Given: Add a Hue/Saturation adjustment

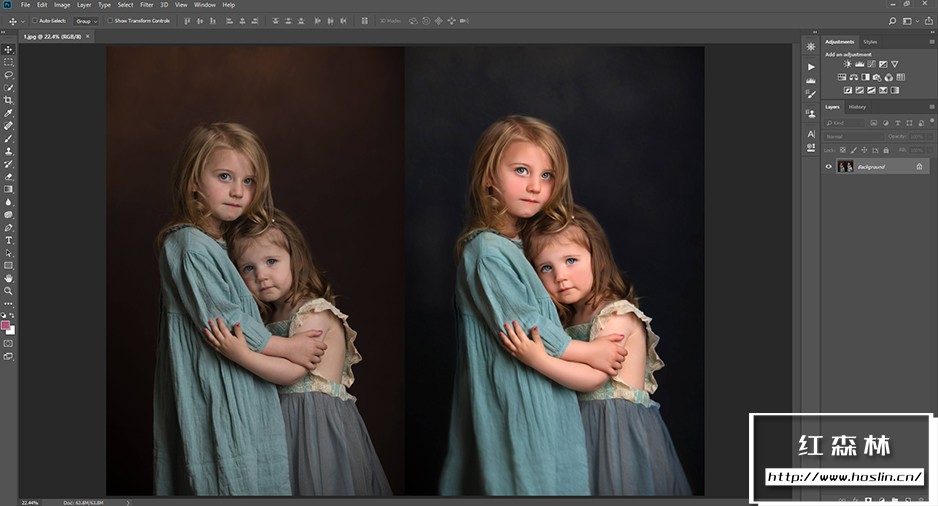Looking at the screenshot, I should click(842, 77).
